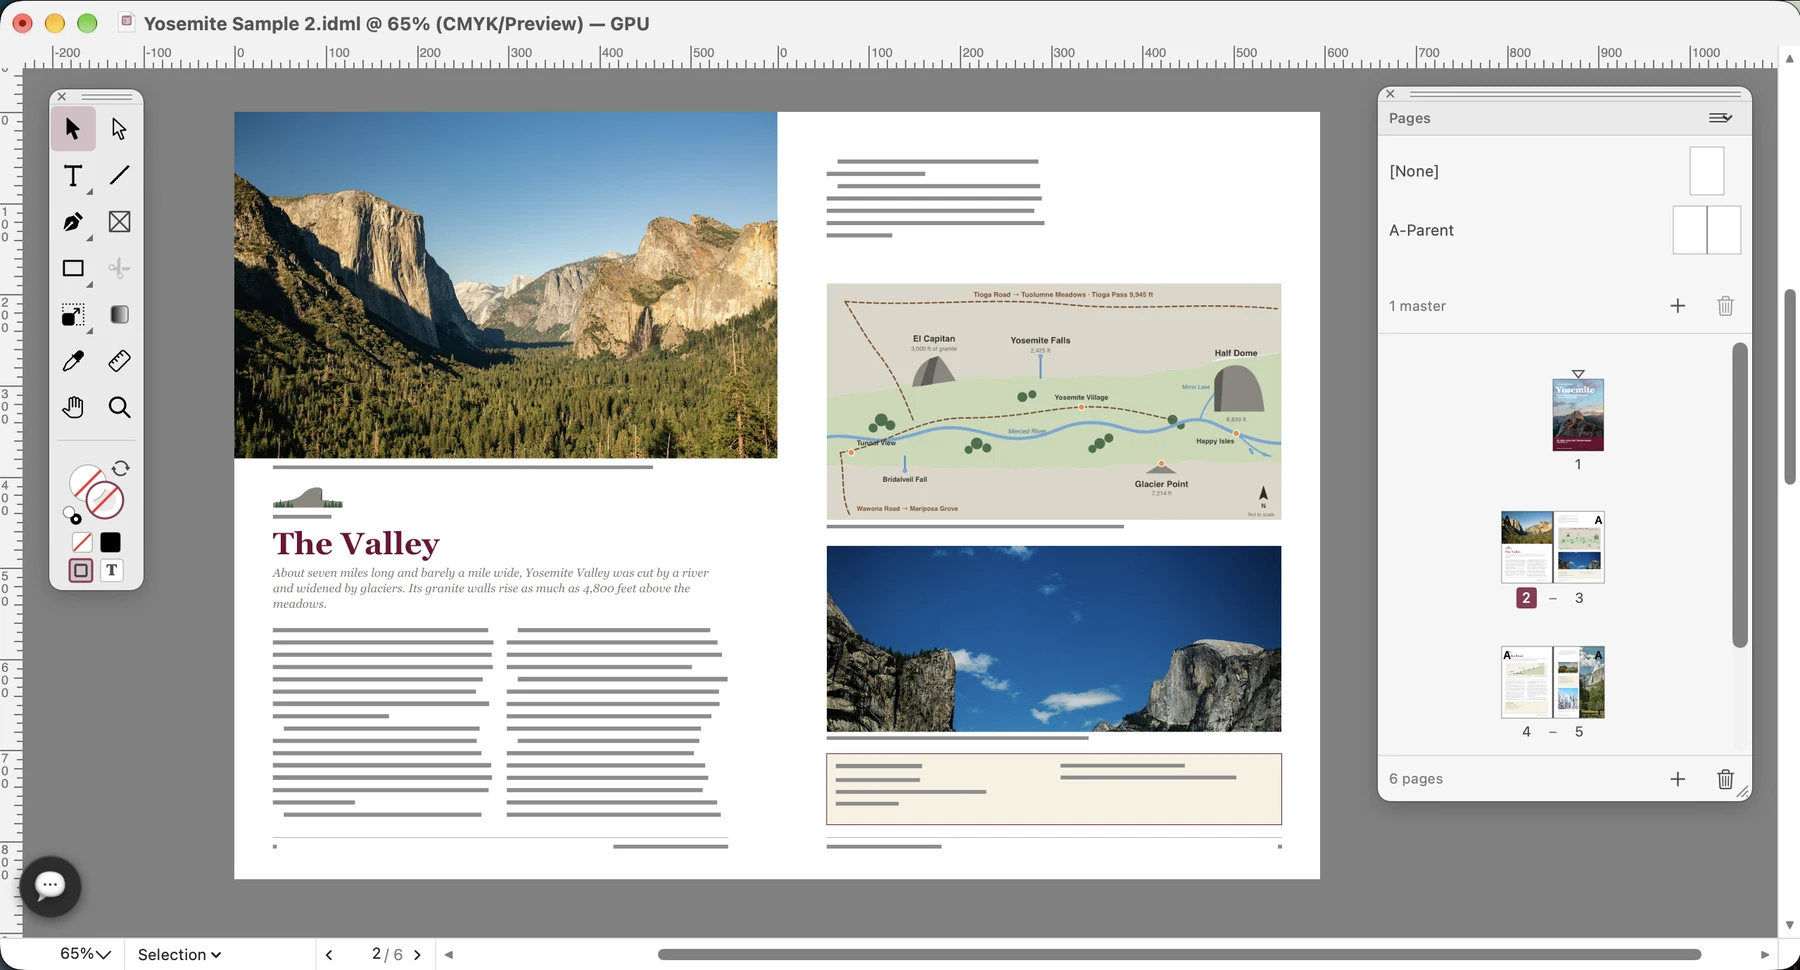Toggle formatting affects text

pyautogui.click(x=112, y=570)
